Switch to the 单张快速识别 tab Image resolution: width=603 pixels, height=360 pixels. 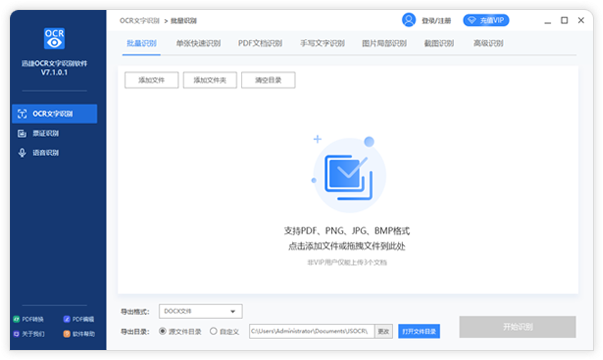[198, 43]
